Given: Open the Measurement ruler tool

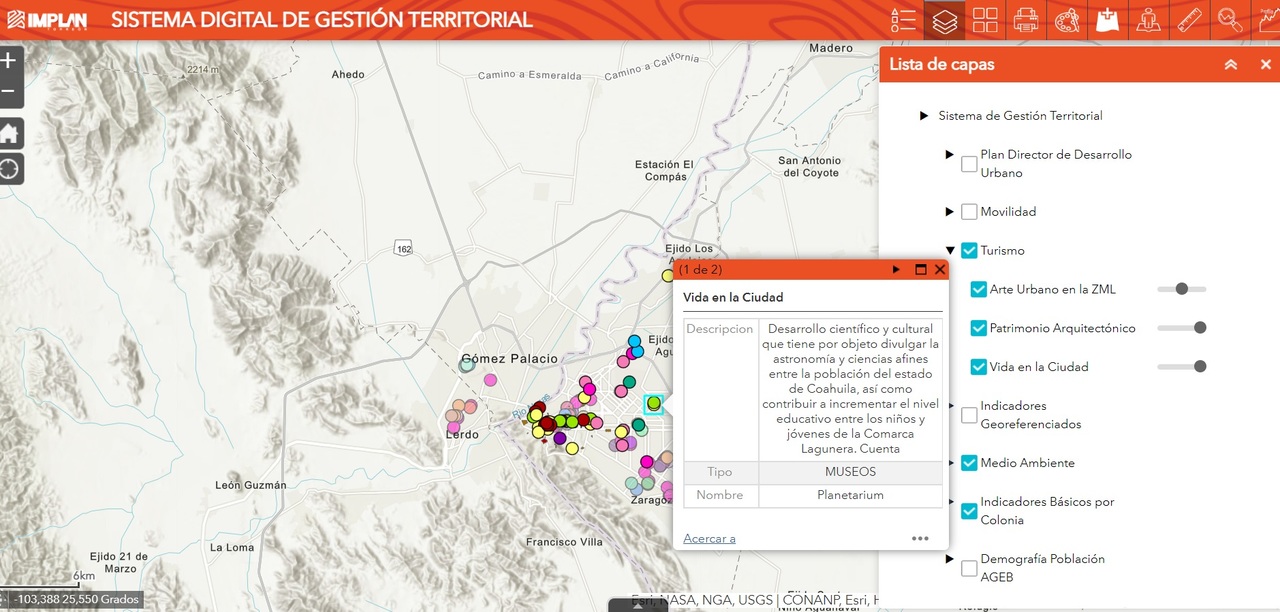Looking at the screenshot, I should [1189, 20].
